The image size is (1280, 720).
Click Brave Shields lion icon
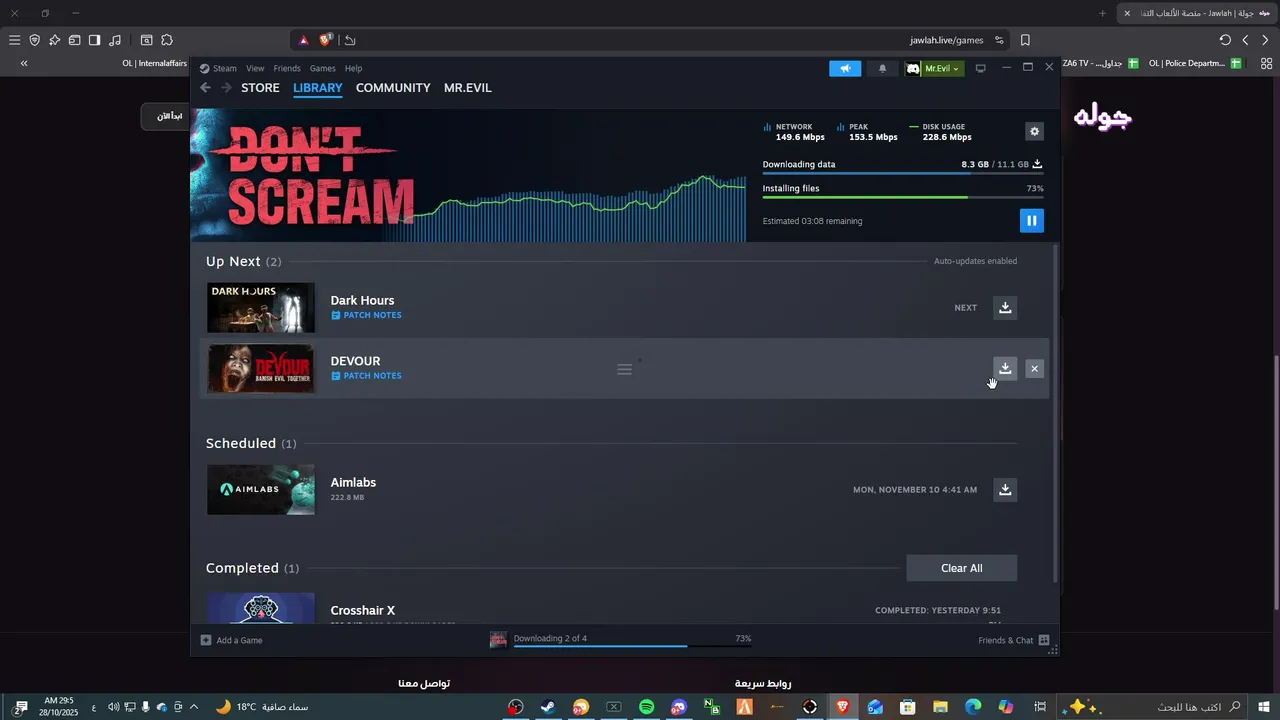325,40
